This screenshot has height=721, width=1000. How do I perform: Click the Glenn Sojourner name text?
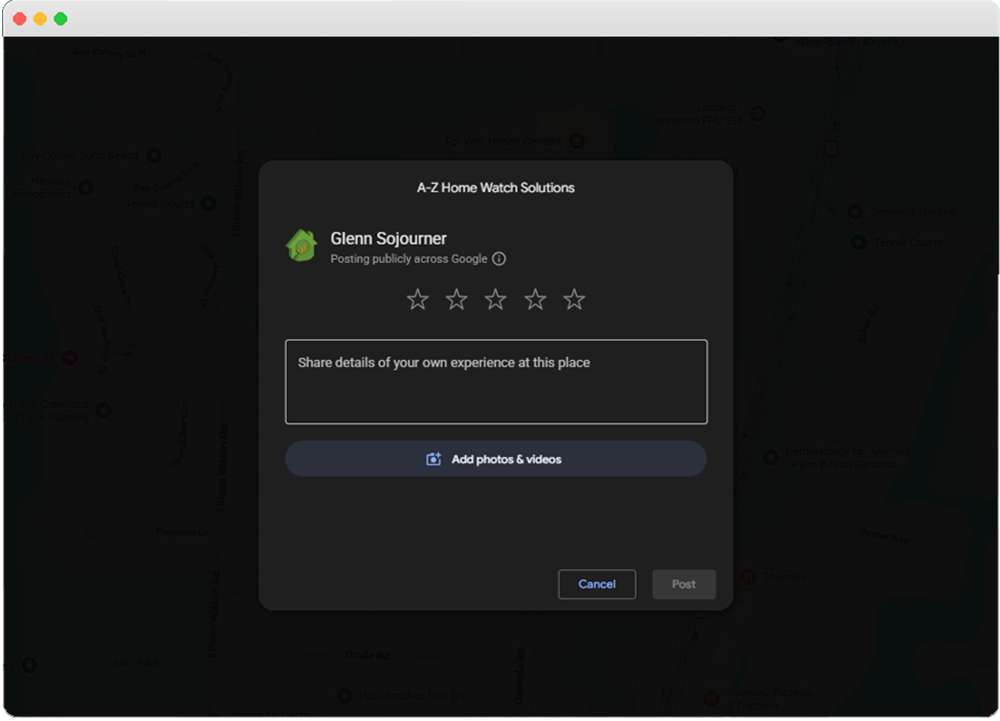[x=388, y=238]
